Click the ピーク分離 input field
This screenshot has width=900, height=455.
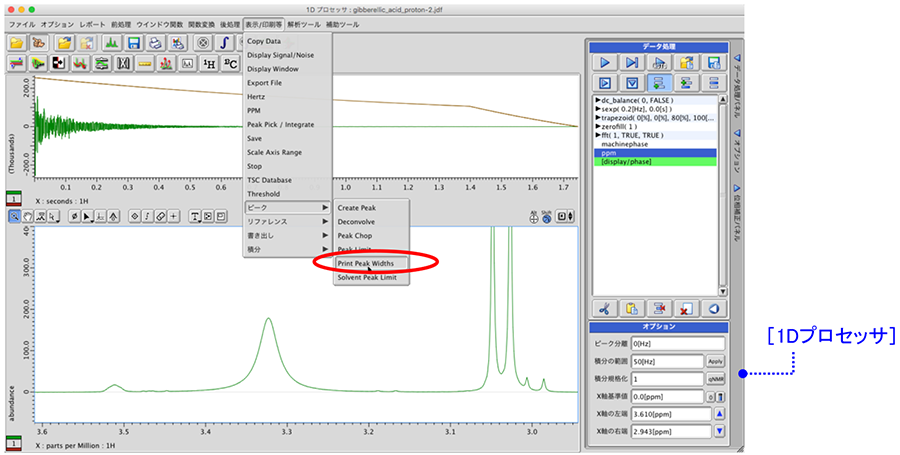tap(678, 344)
